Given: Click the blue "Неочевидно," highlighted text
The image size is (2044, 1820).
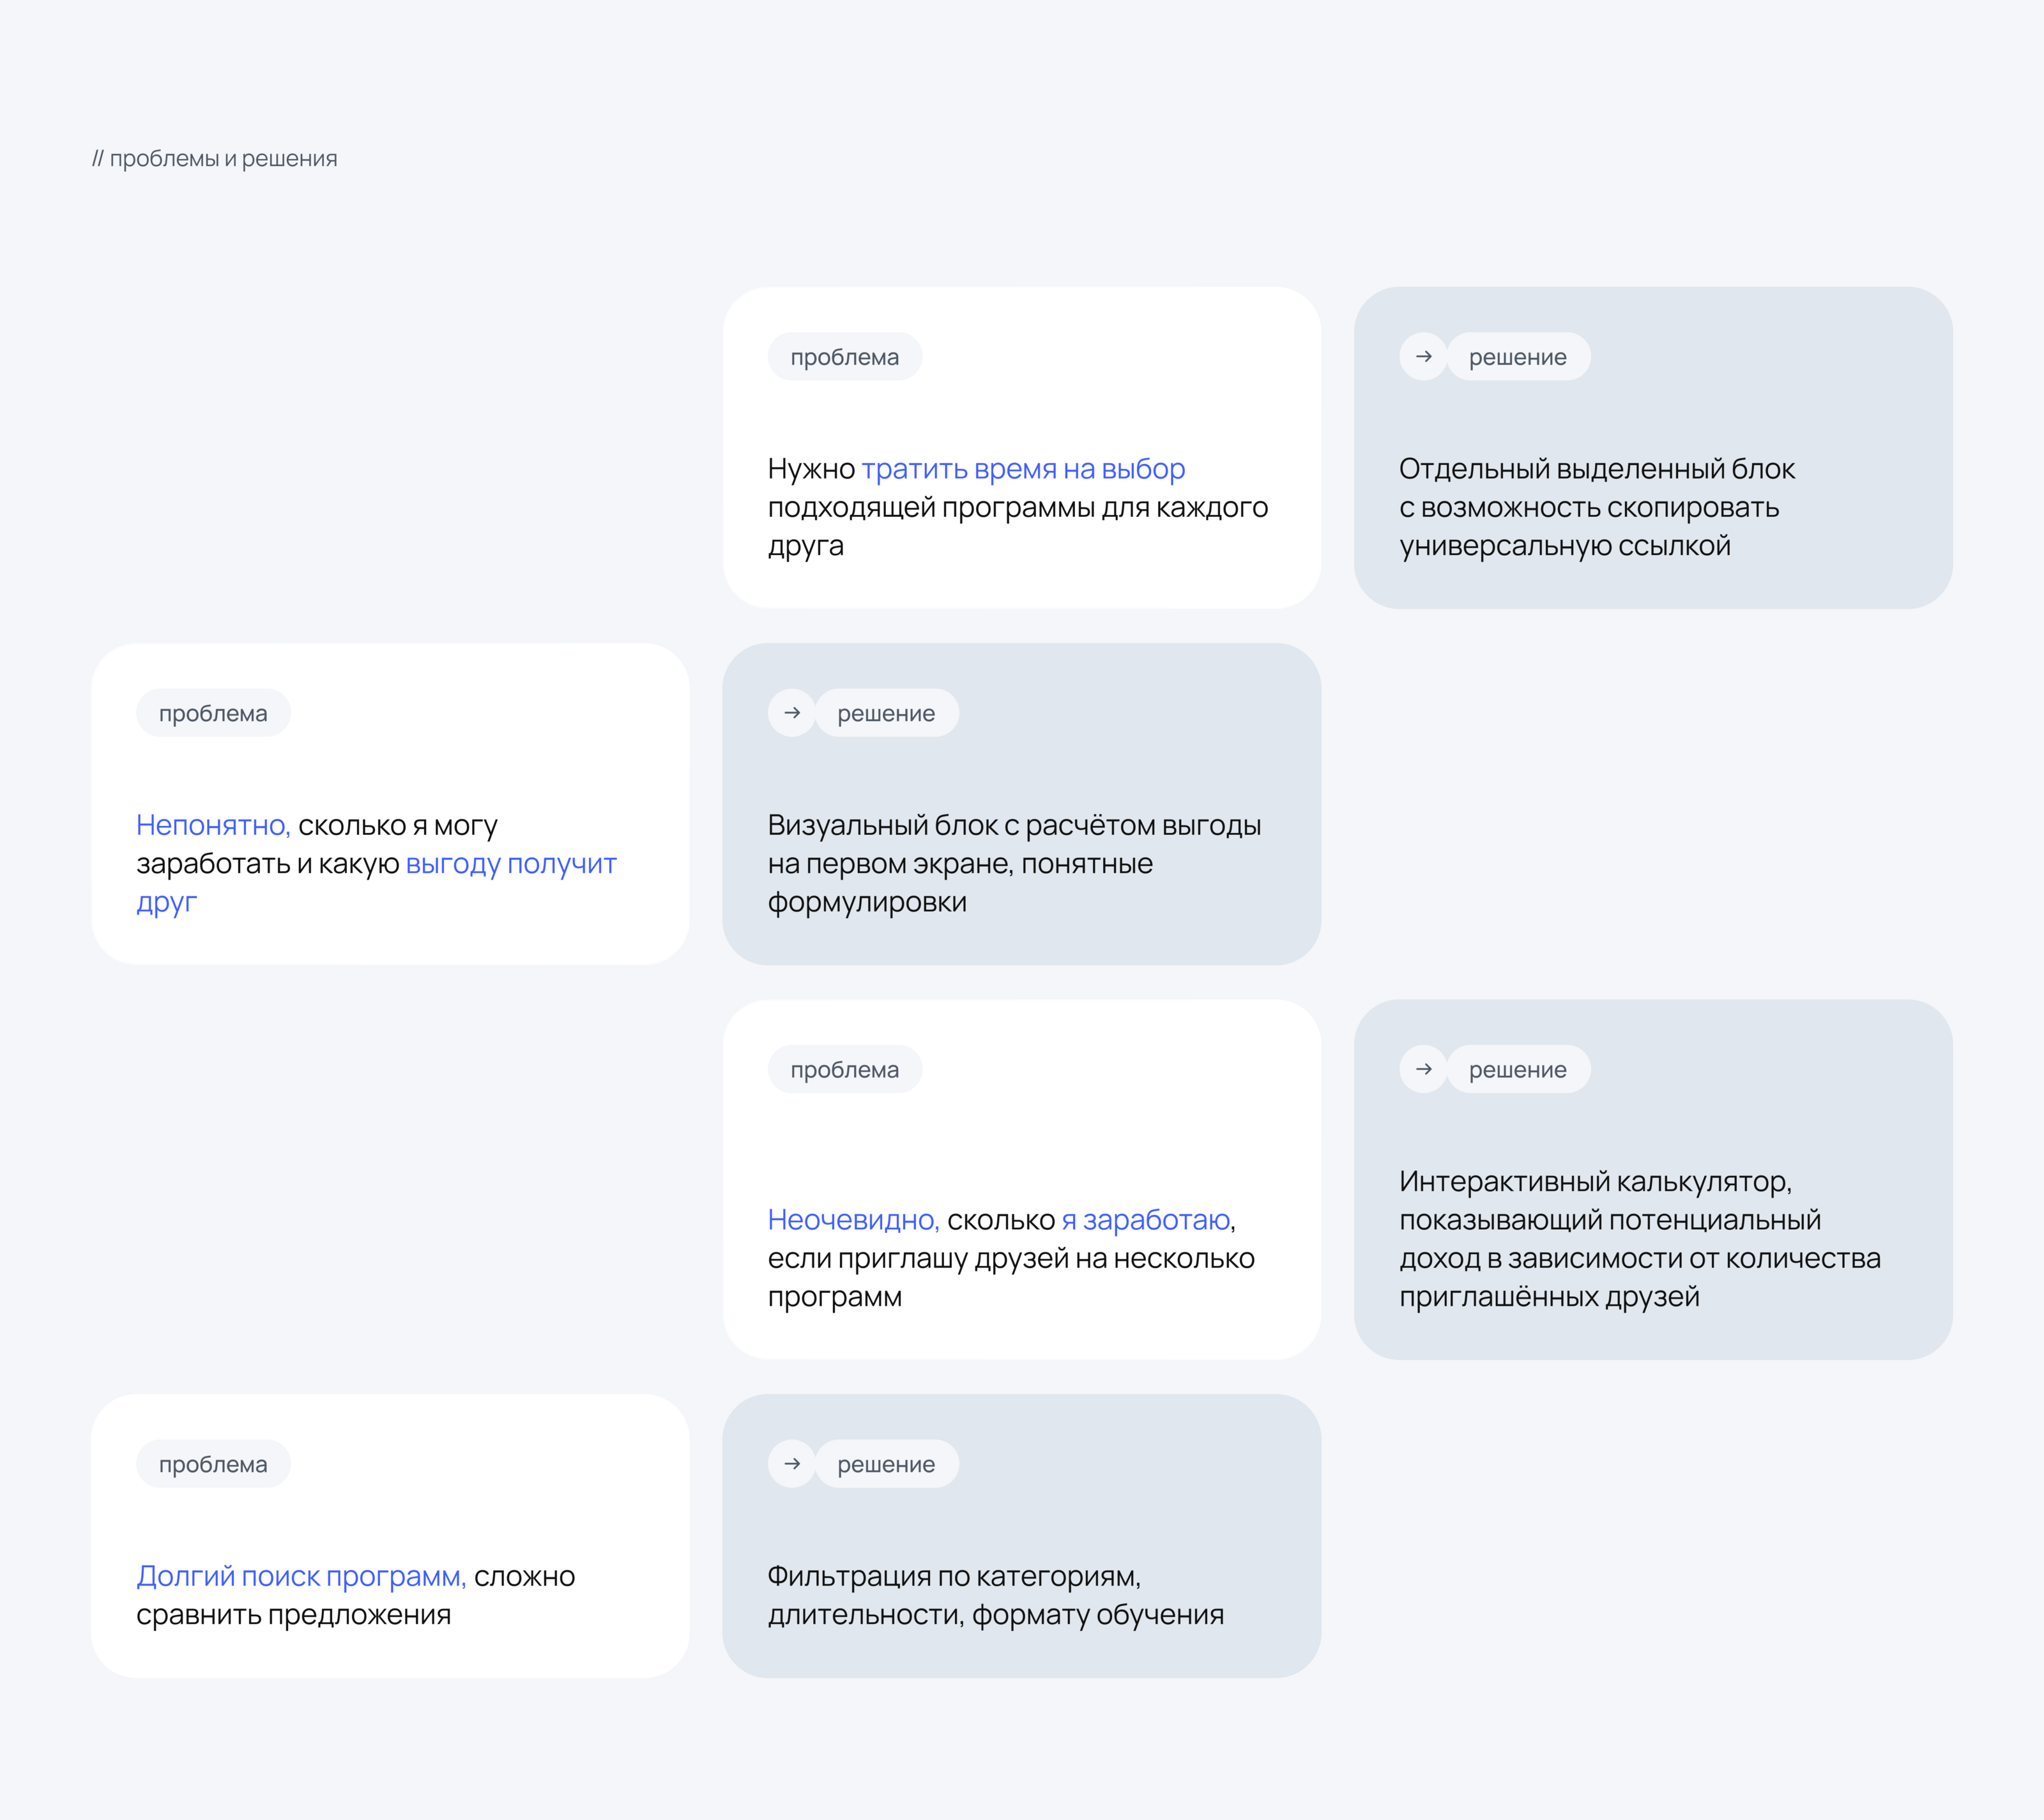Looking at the screenshot, I should pos(853,1220).
